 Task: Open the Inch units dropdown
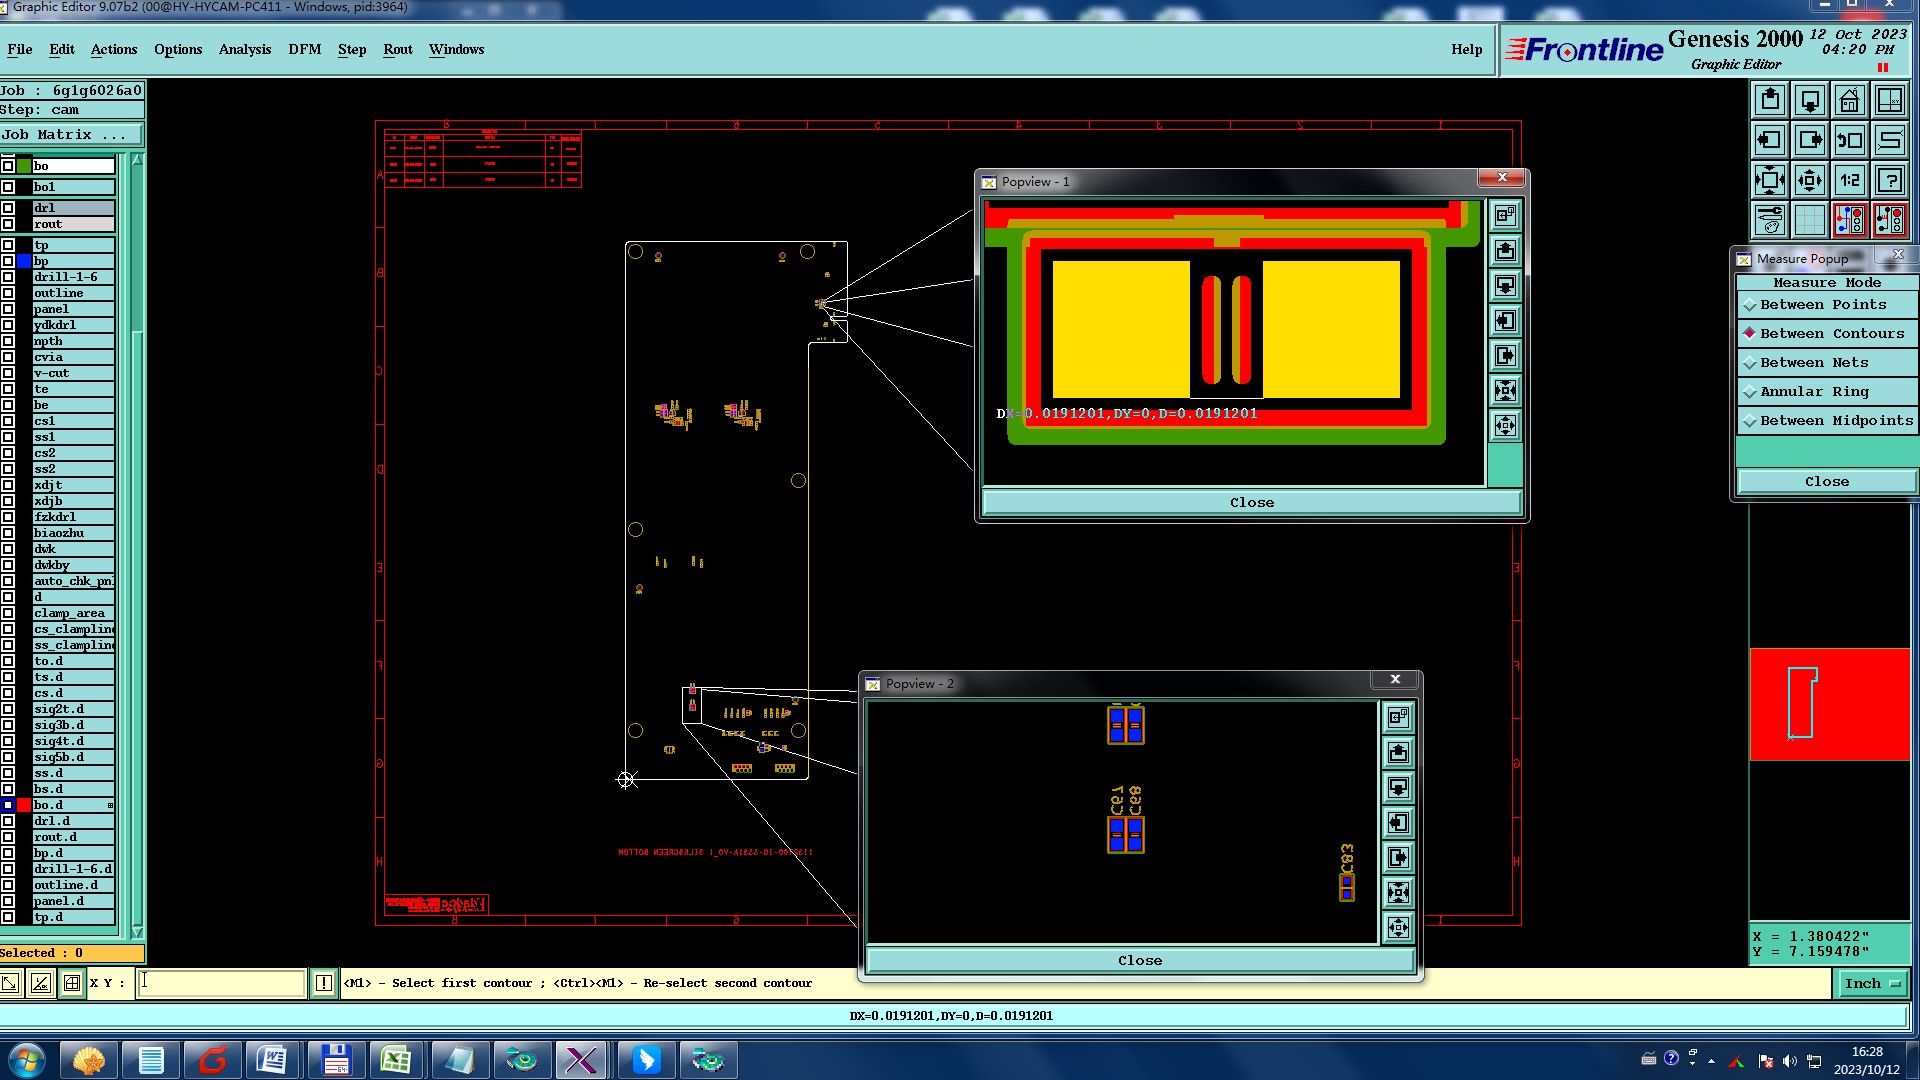tap(1871, 984)
